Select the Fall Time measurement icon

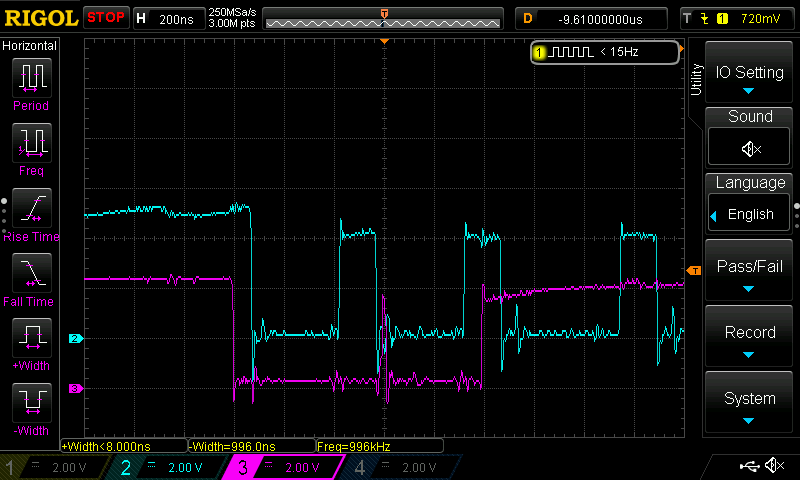click(31, 275)
